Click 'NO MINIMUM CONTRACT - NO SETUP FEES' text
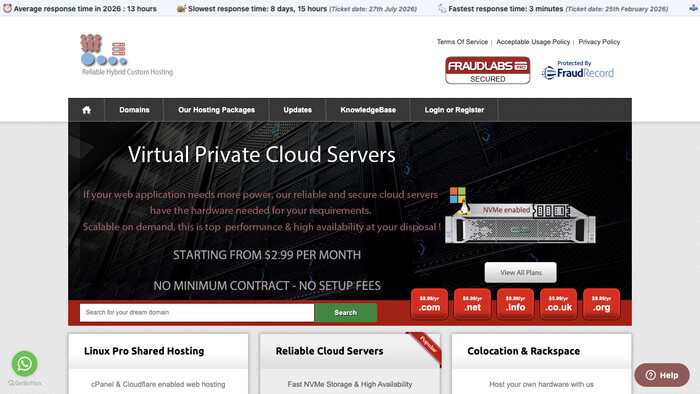Image resolution: width=700 pixels, height=394 pixels. 267,286
